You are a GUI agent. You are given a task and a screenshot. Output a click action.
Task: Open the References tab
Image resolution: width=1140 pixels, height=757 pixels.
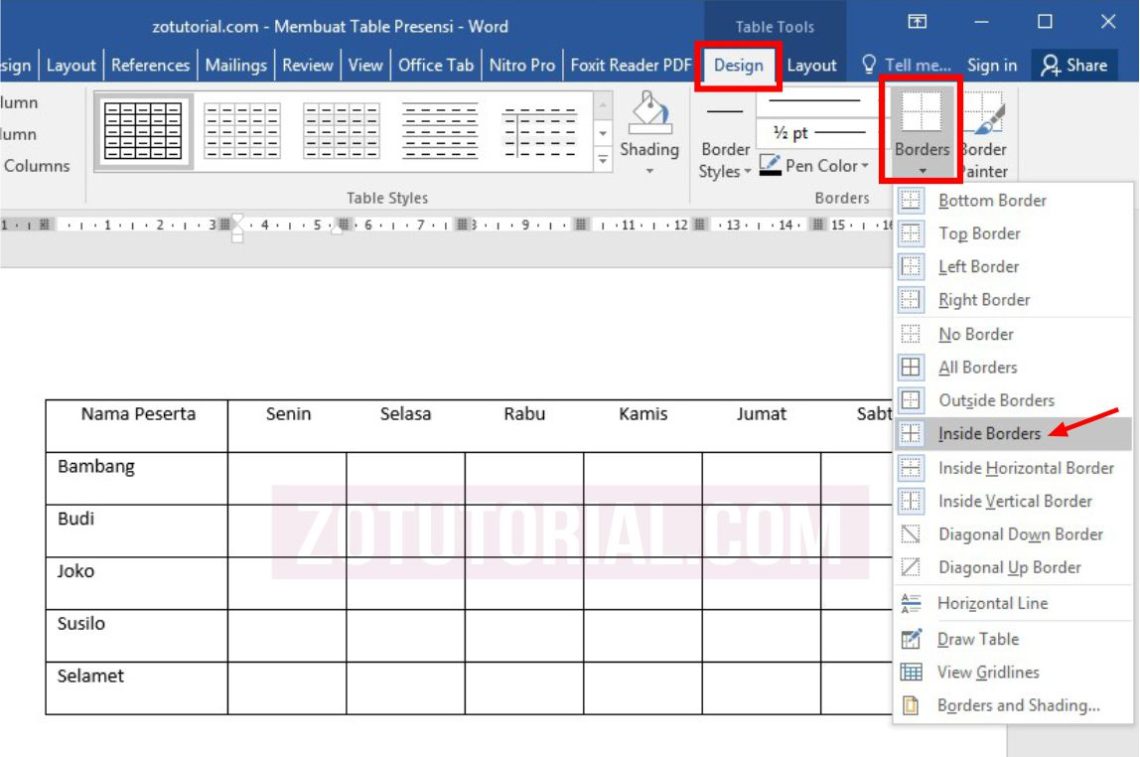pyautogui.click(x=150, y=65)
